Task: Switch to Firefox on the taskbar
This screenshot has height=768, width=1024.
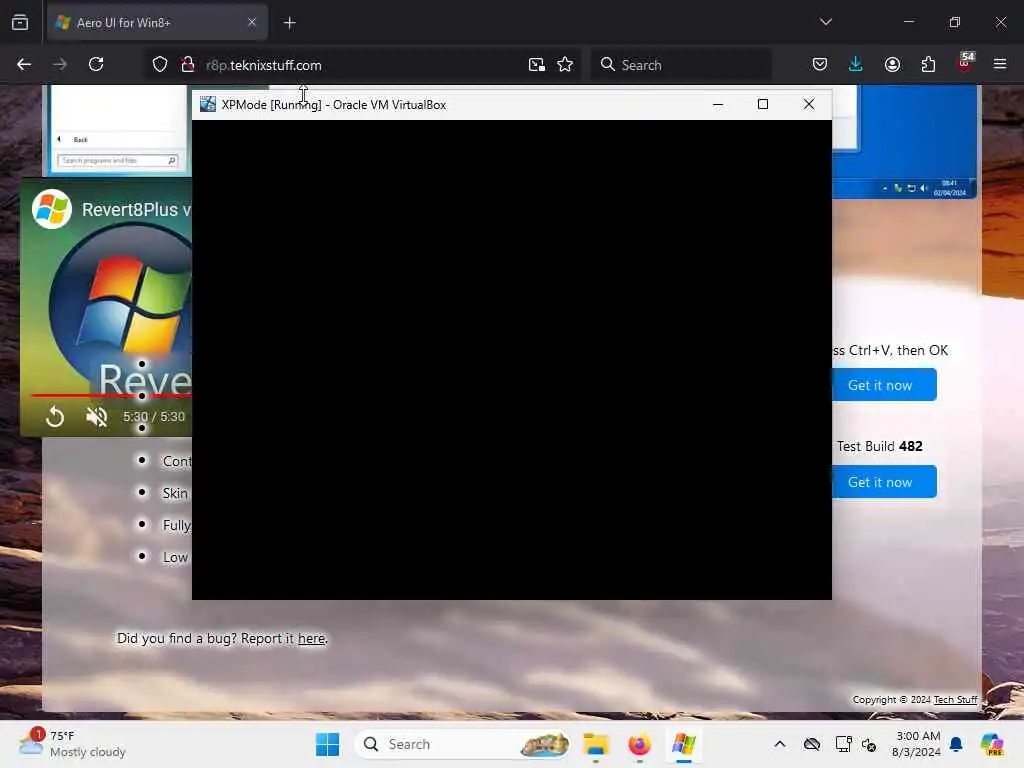Action: (639, 744)
